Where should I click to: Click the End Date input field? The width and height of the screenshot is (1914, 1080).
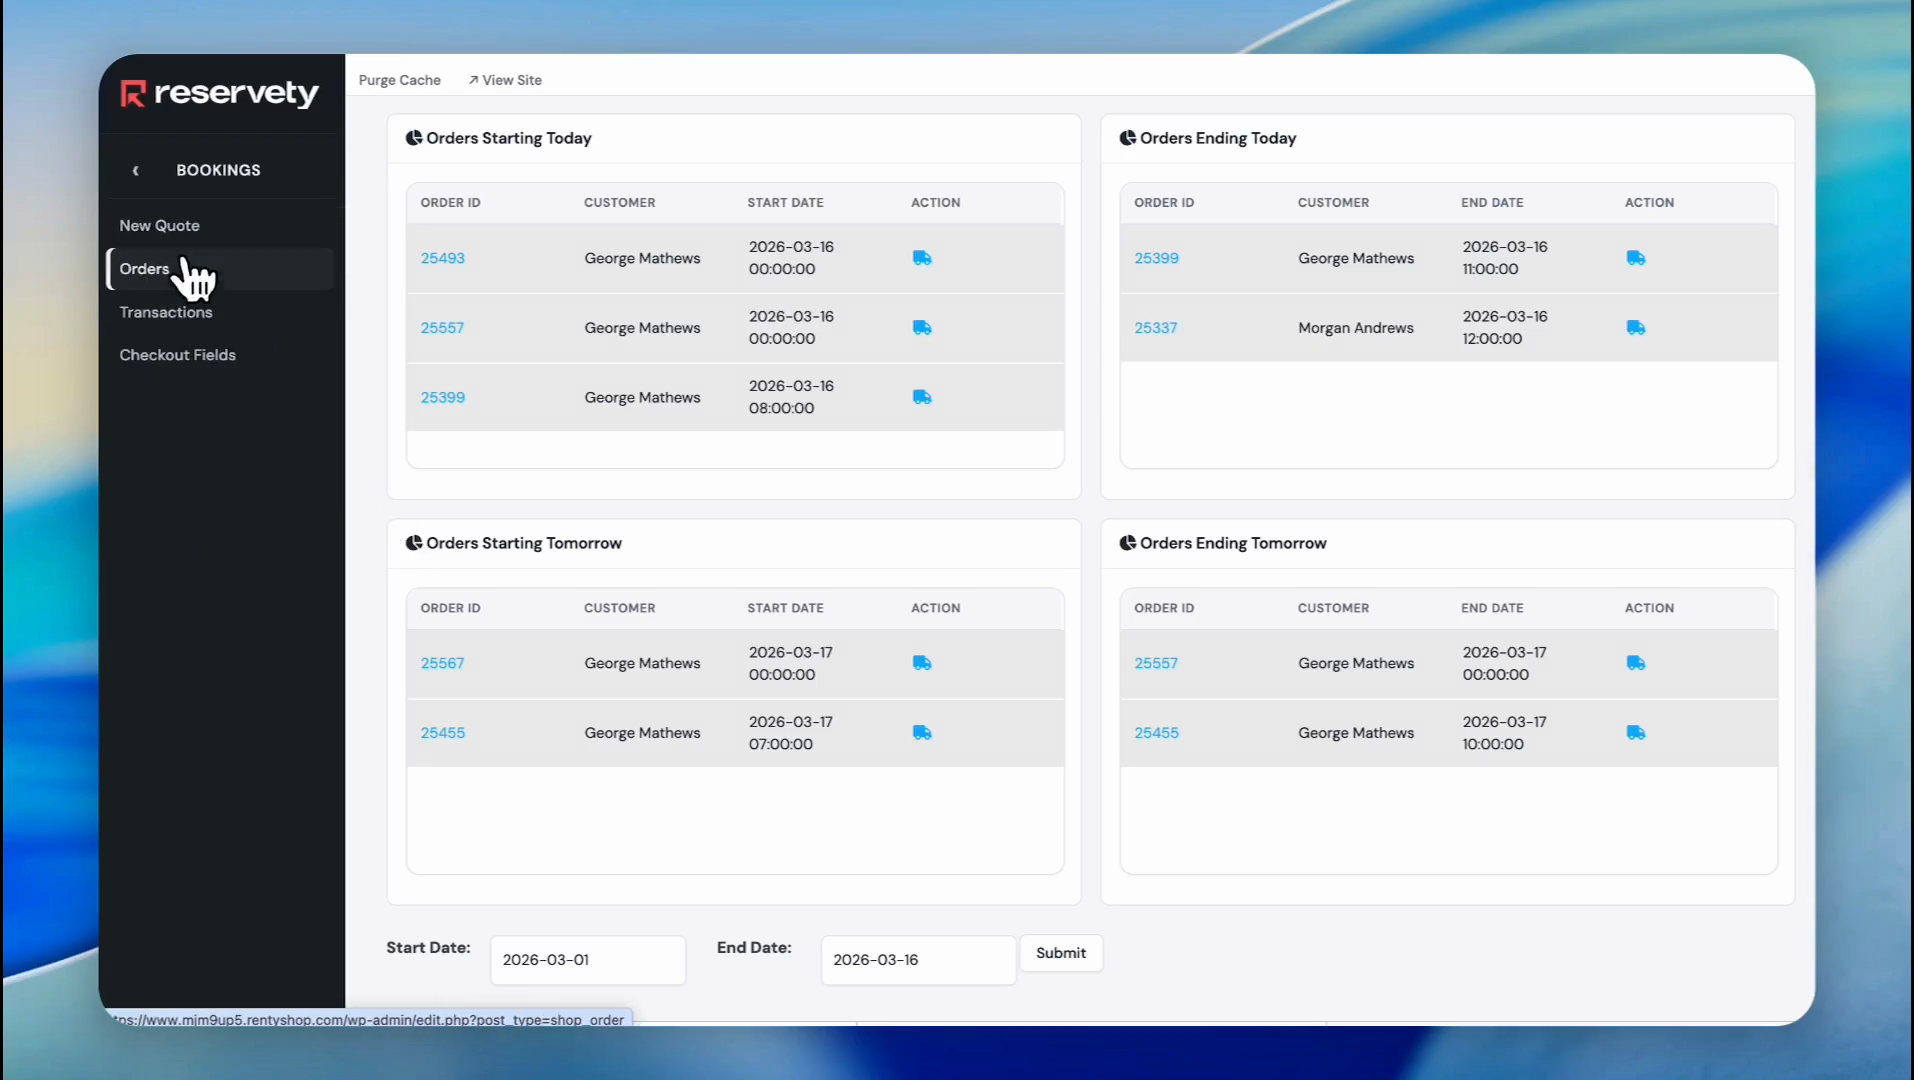coord(918,960)
